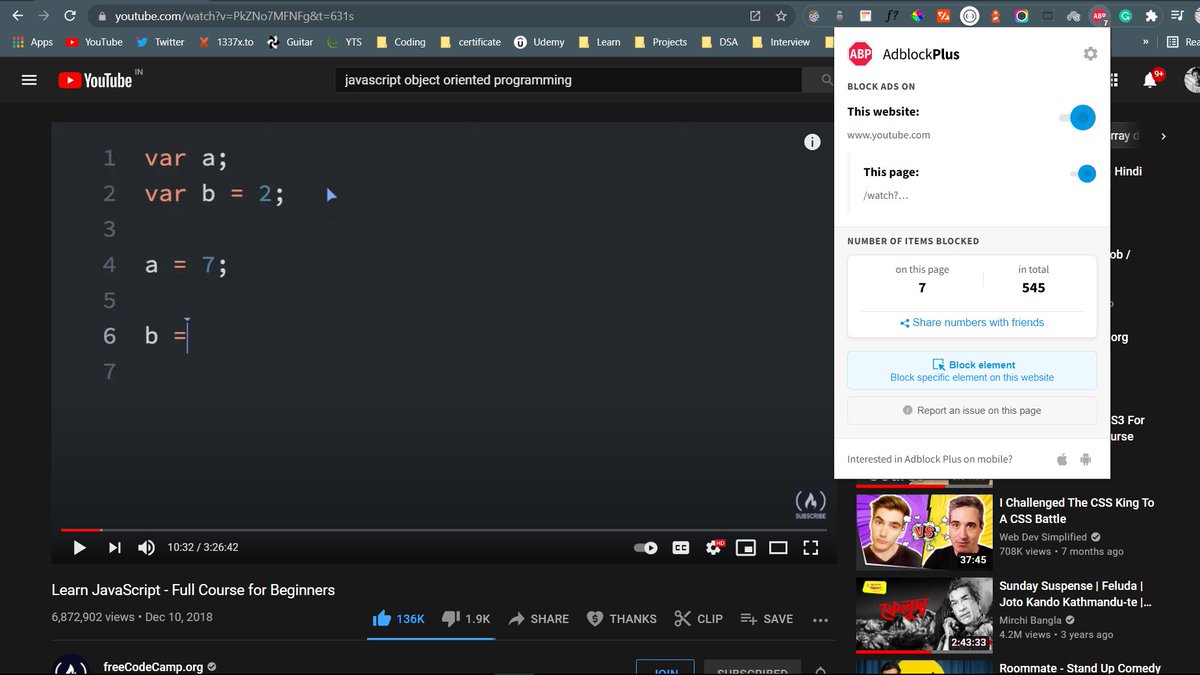The width and height of the screenshot is (1200, 675).
Task: Like the video (136K)
Action: point(398,619)
